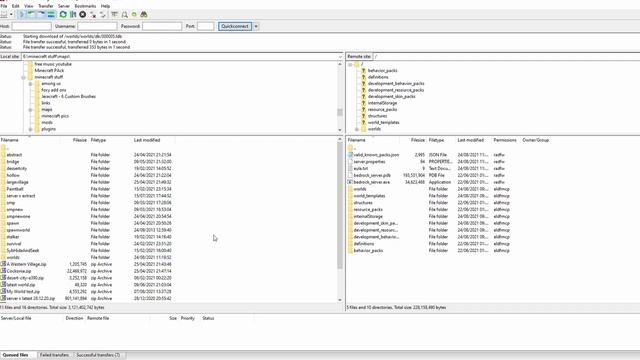Screen dimensions: 640x360
Task: Toggle transfer queue display
Action: (x=51, y=15)
